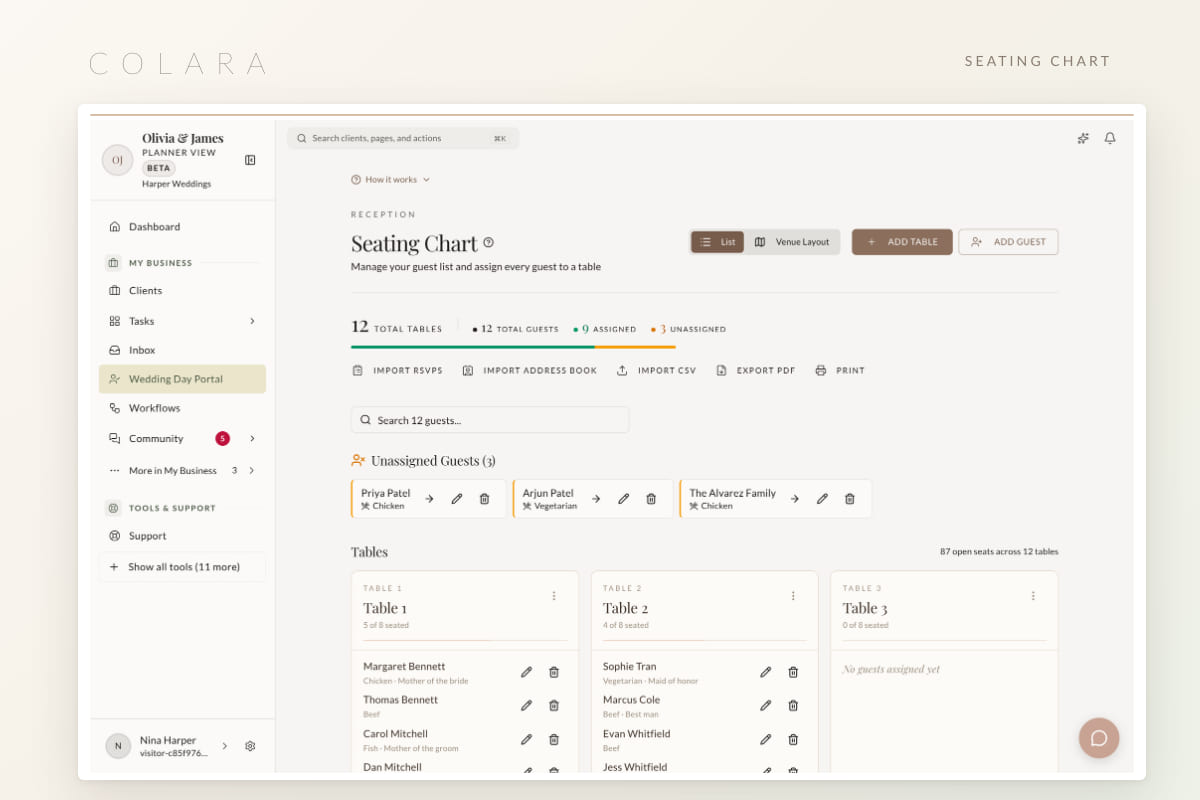The height and width of the screenshot is (800, 1200).
Task: Collapse the sidebar panel icon
Action: [250, 160]
